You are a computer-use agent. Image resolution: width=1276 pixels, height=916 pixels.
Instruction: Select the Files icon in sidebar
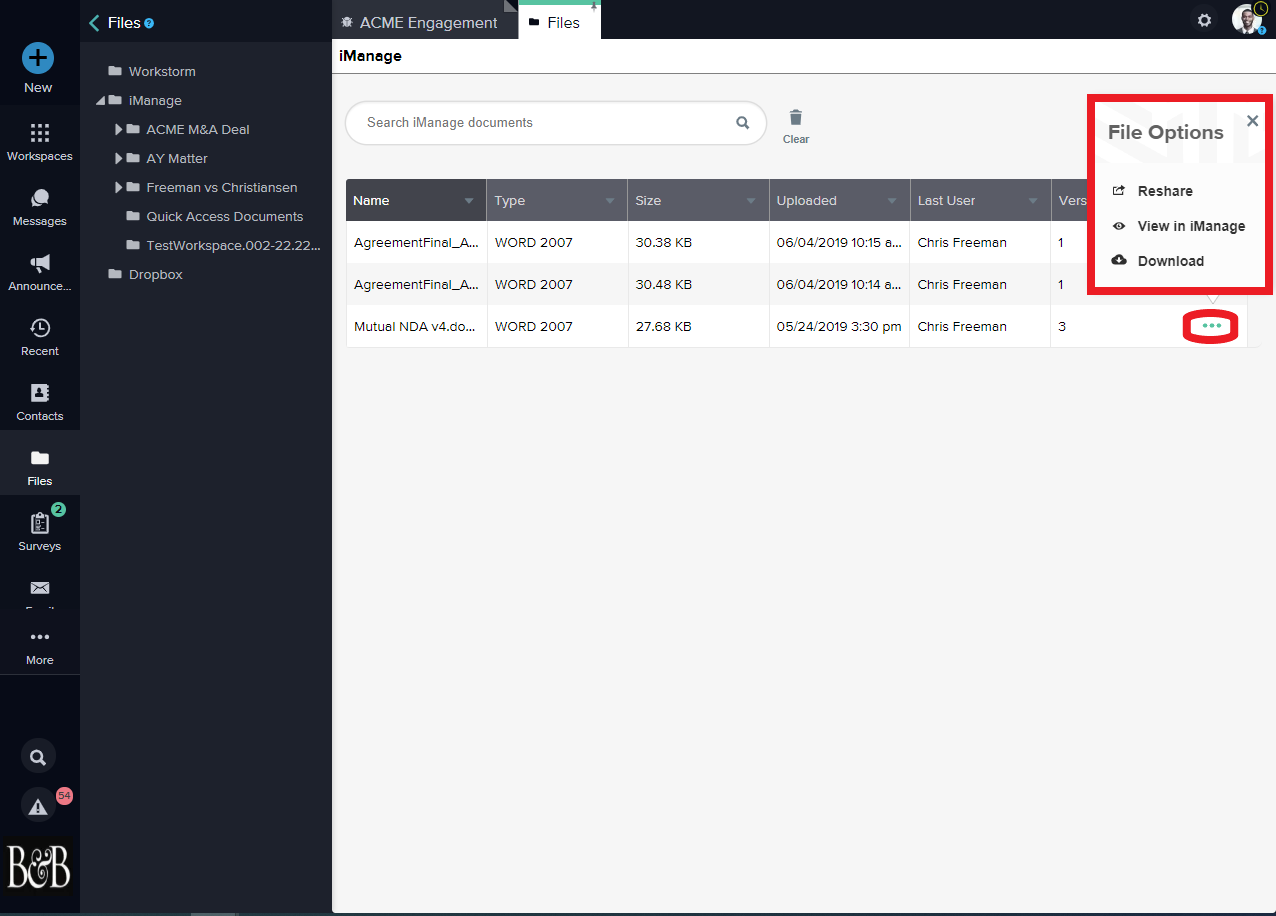[40, 458]
